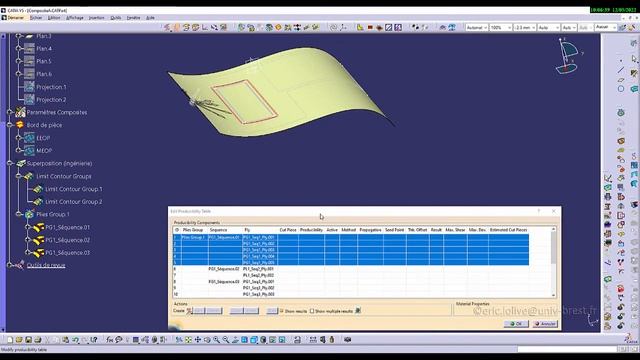The image size is (640, 360).
Task: Click the Select arrow tool in right toolbar
Action: point(634,59)
